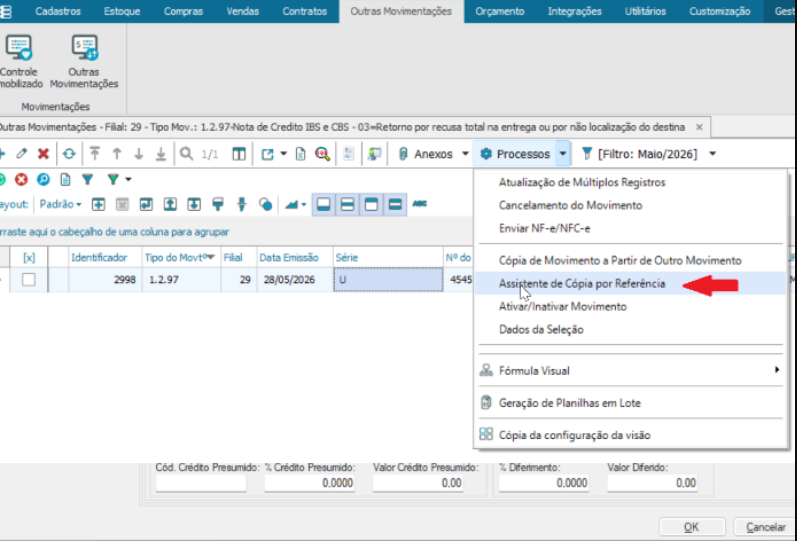The height and width of the screenshot is (541, 797).
Task: Click the plus-square expand icon next to Padrão
Action: pos(98,204)
